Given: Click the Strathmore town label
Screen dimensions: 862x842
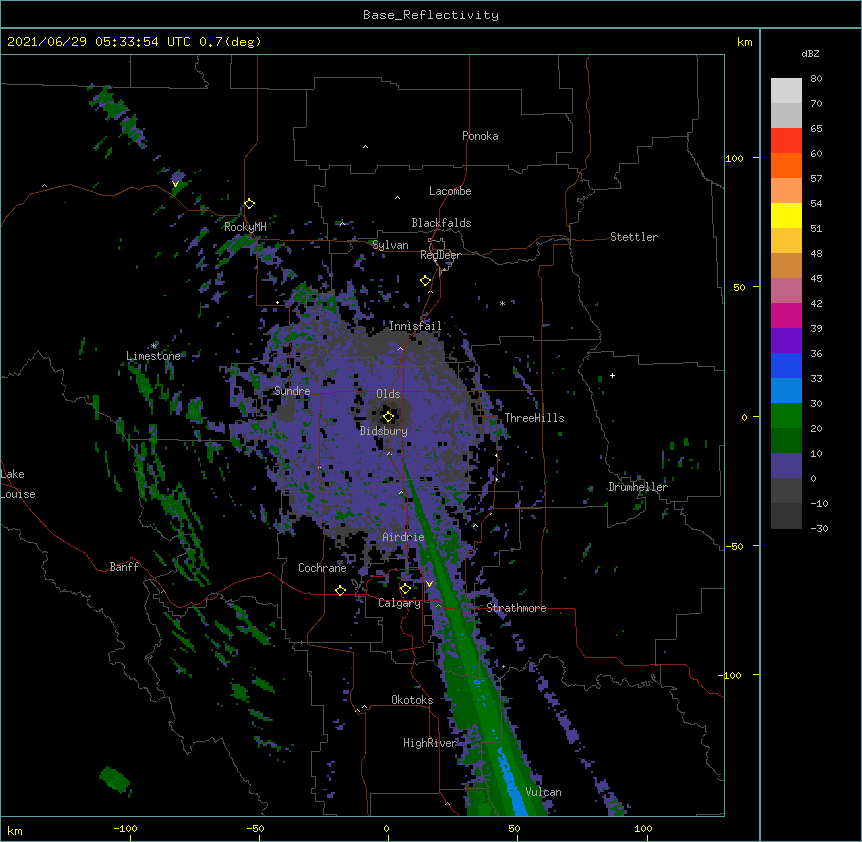Looking at the screenshot, I should coord(516,608).
